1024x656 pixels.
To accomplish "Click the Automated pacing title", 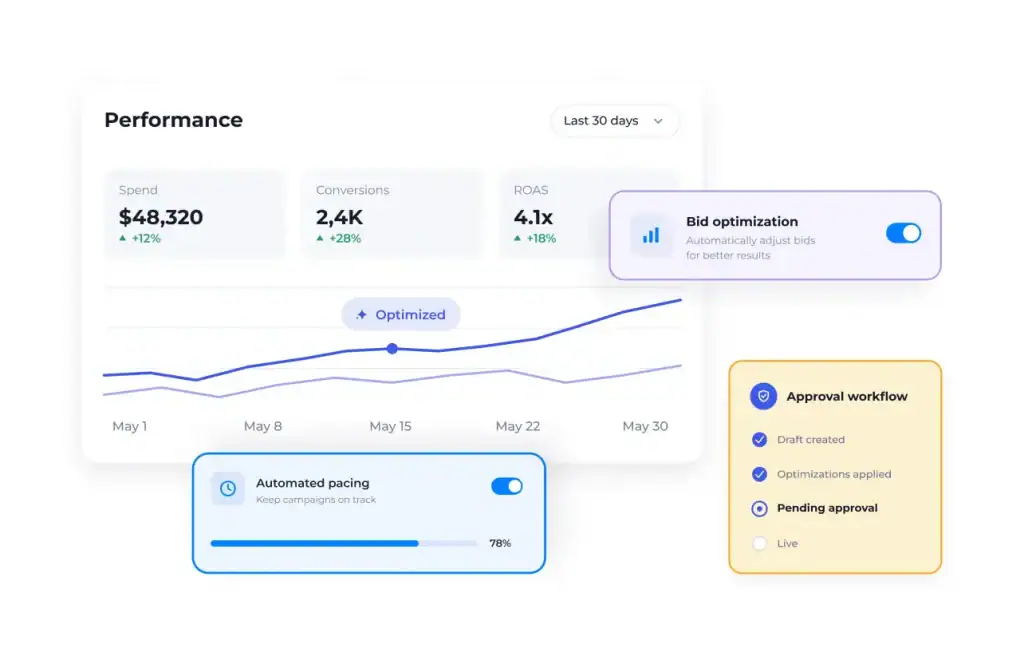I will pyautogui.click(x=313, y=483).
